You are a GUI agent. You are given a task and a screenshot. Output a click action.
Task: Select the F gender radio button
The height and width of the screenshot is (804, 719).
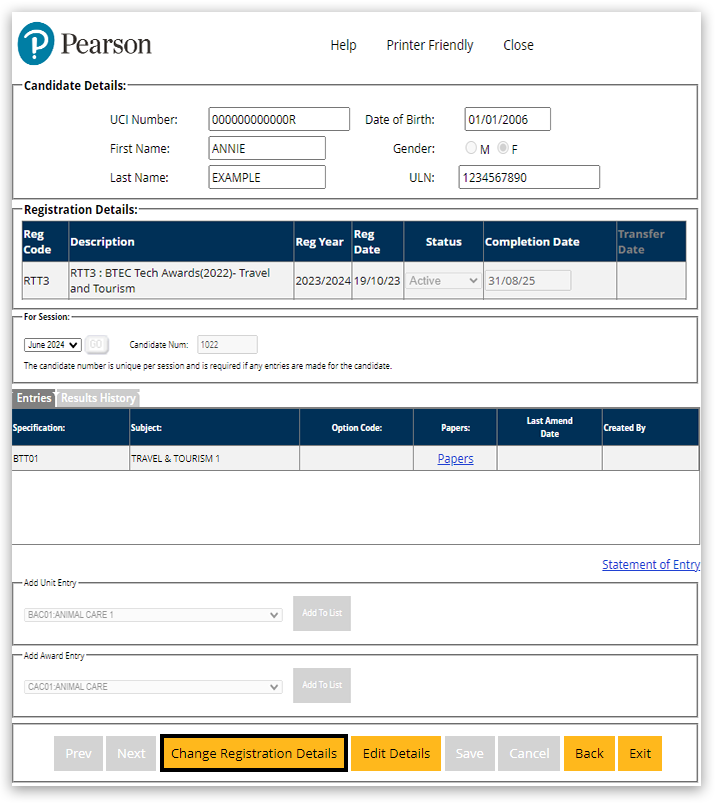pos(503,149)
